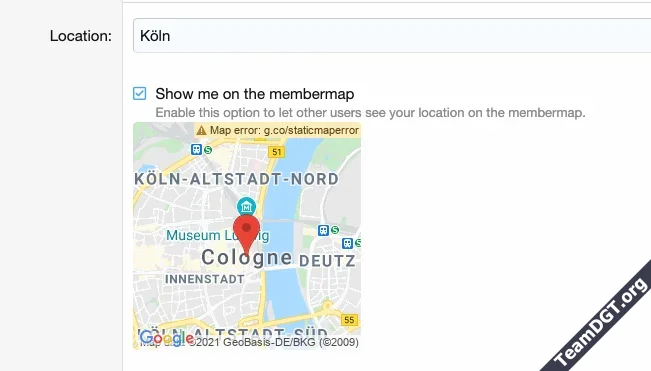Click the Museum Ludwig teal museum icon
Screen dimensions: 651x371
pos(246,206)
